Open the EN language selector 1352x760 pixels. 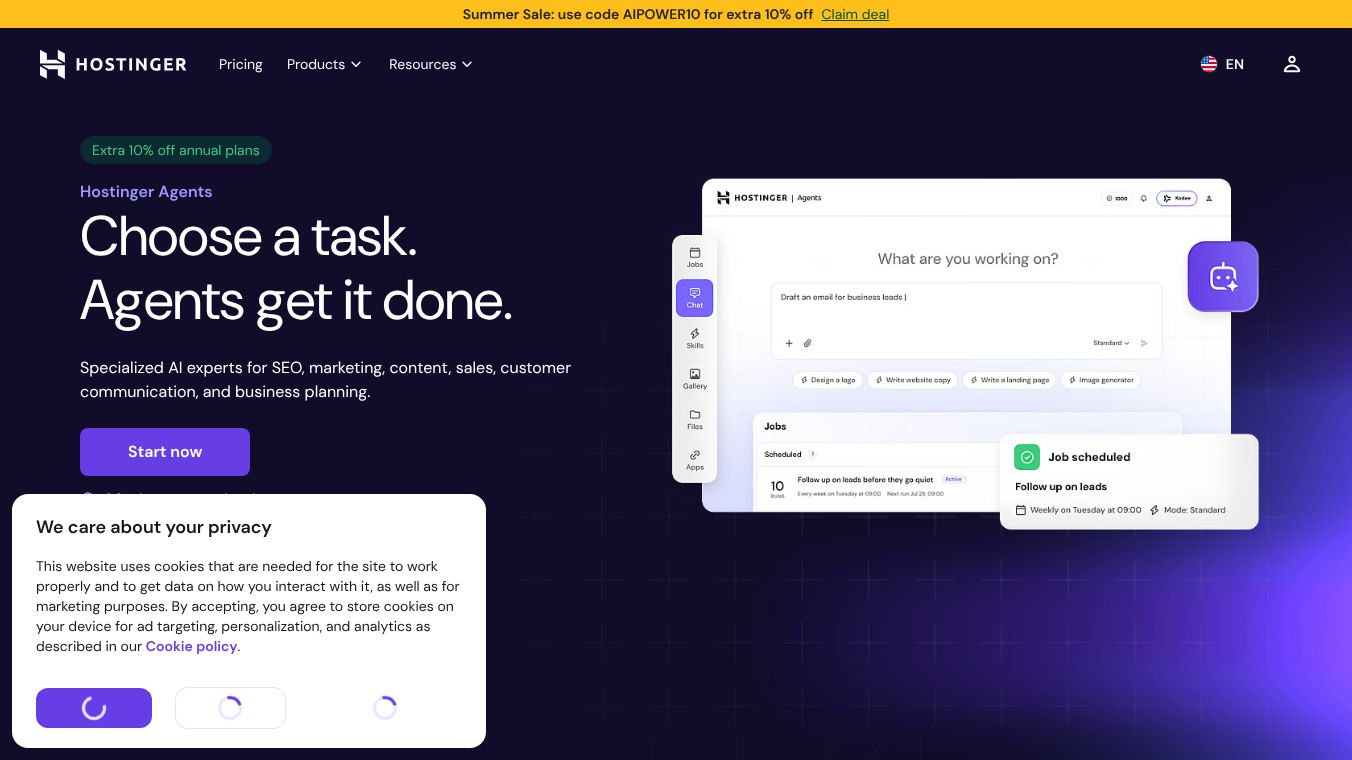[x=1222, y=64]
